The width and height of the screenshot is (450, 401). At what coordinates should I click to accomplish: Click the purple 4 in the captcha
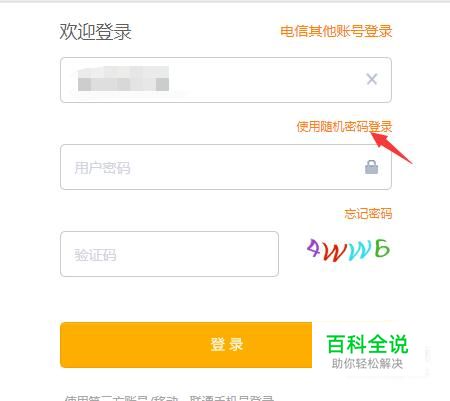[x=313, y=247]
